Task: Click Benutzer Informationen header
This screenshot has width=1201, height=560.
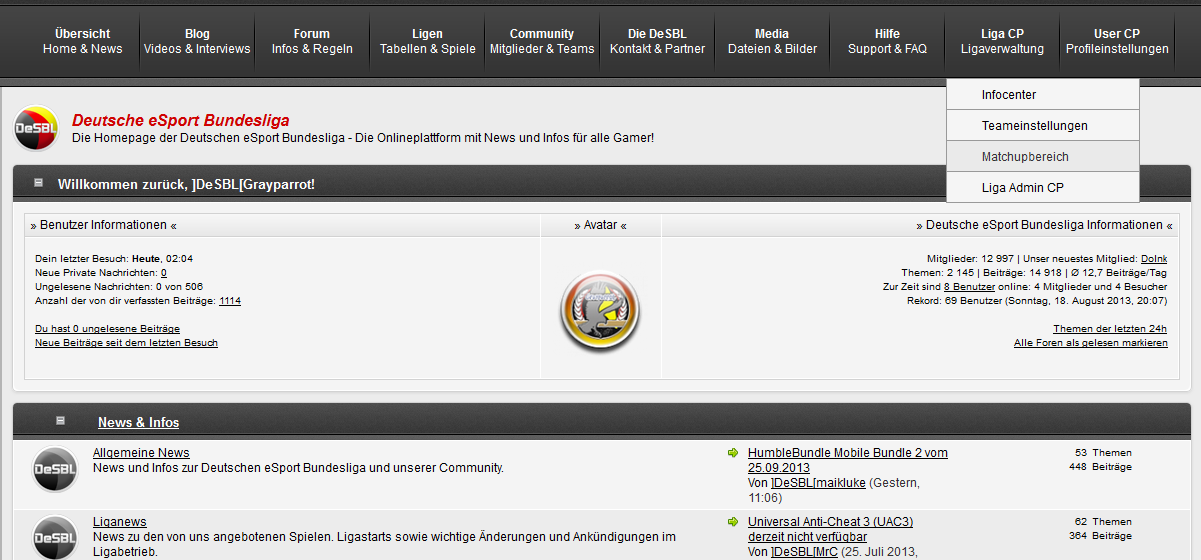Action: (103, 225)
